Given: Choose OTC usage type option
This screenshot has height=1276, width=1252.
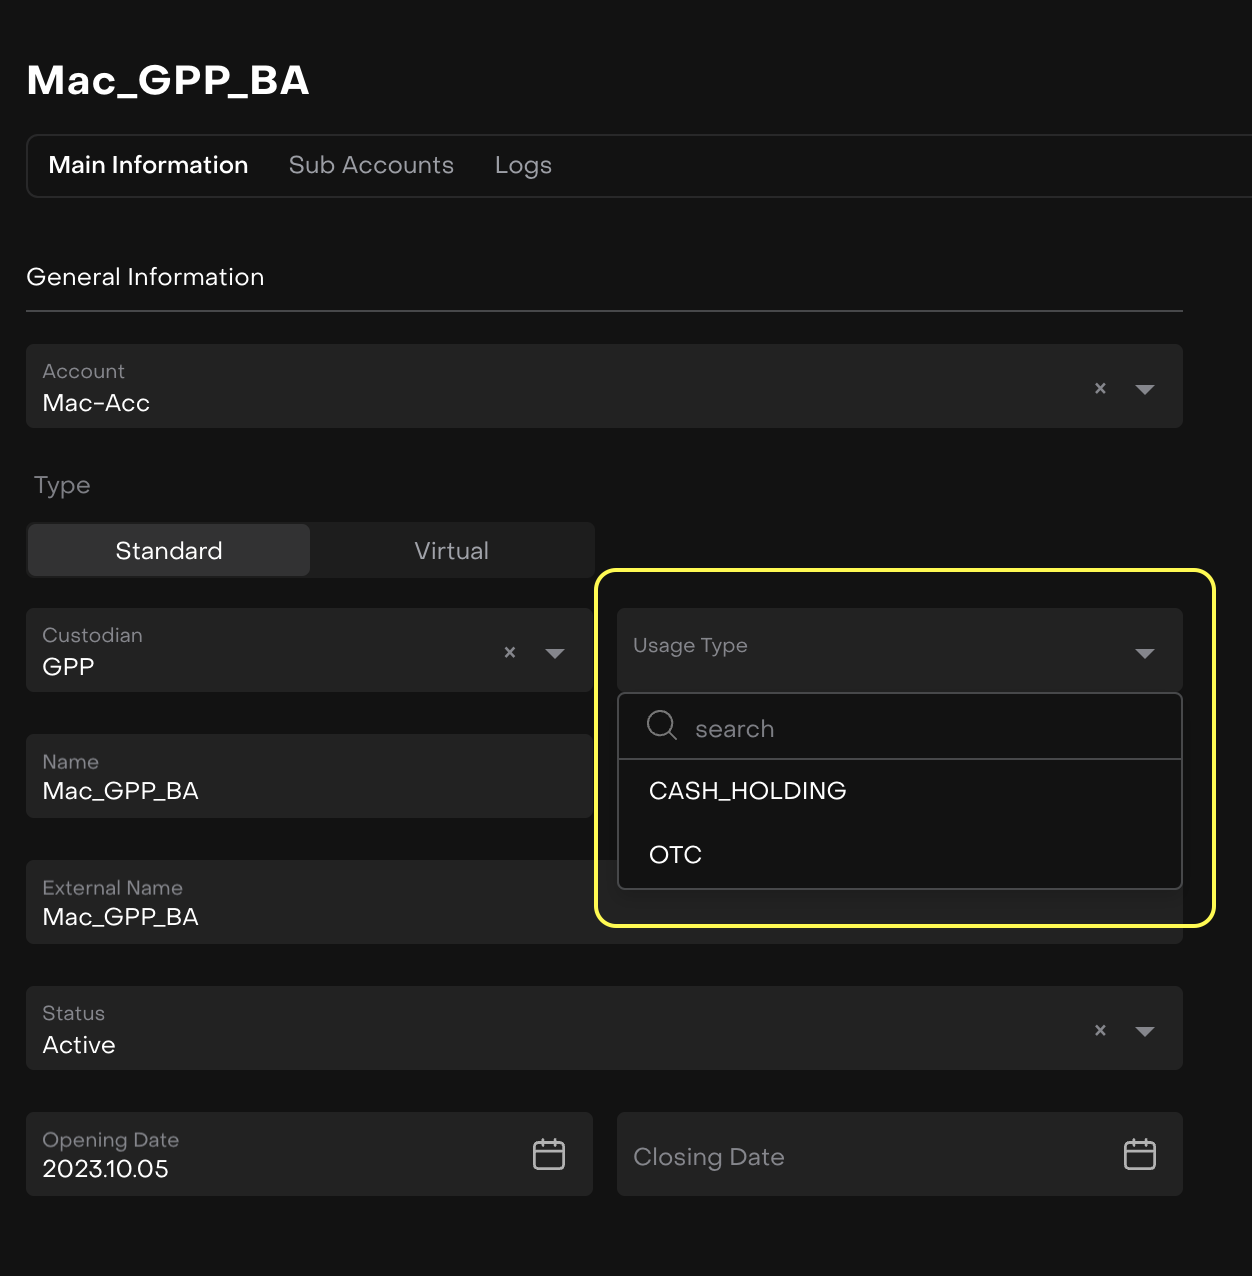Looking at the screenshot, I should click(x=676, y=855).
